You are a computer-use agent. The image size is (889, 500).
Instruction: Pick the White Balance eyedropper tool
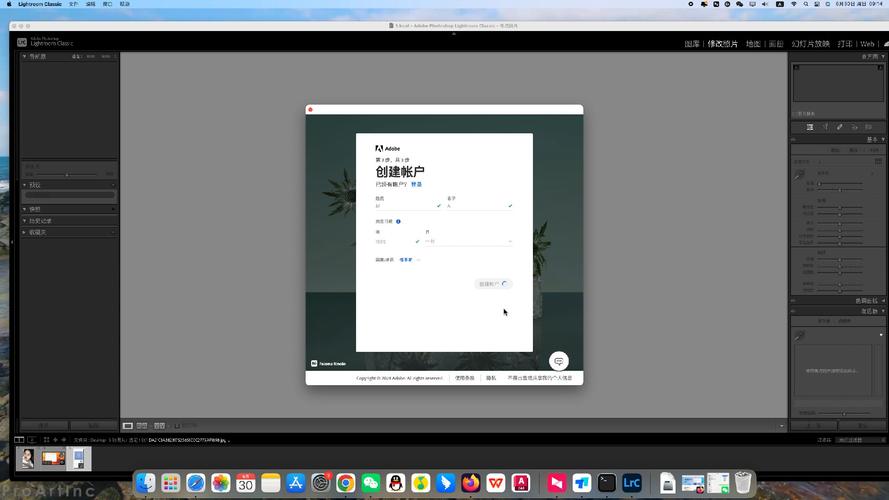click(799, 175)
